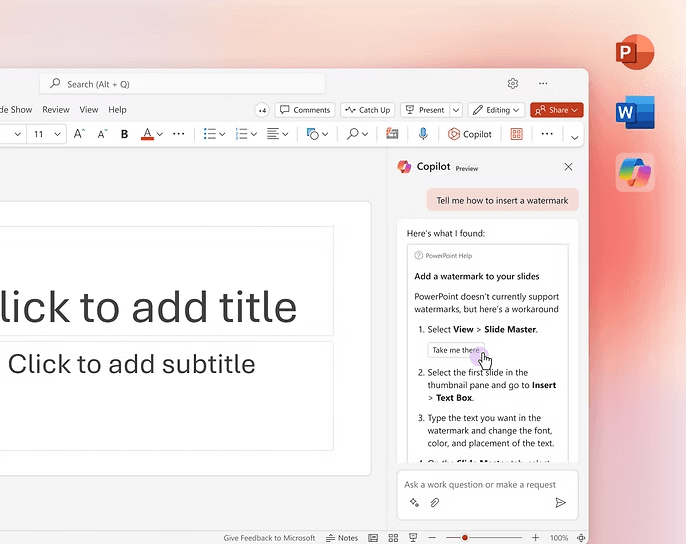Open the PowerPoint app icon on desktop

[x=635, y=52]
